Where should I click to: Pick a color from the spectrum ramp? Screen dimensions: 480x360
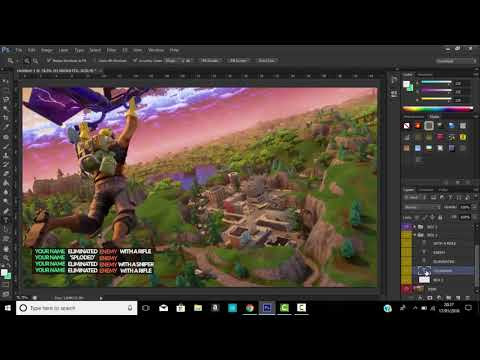click(437, 108)
